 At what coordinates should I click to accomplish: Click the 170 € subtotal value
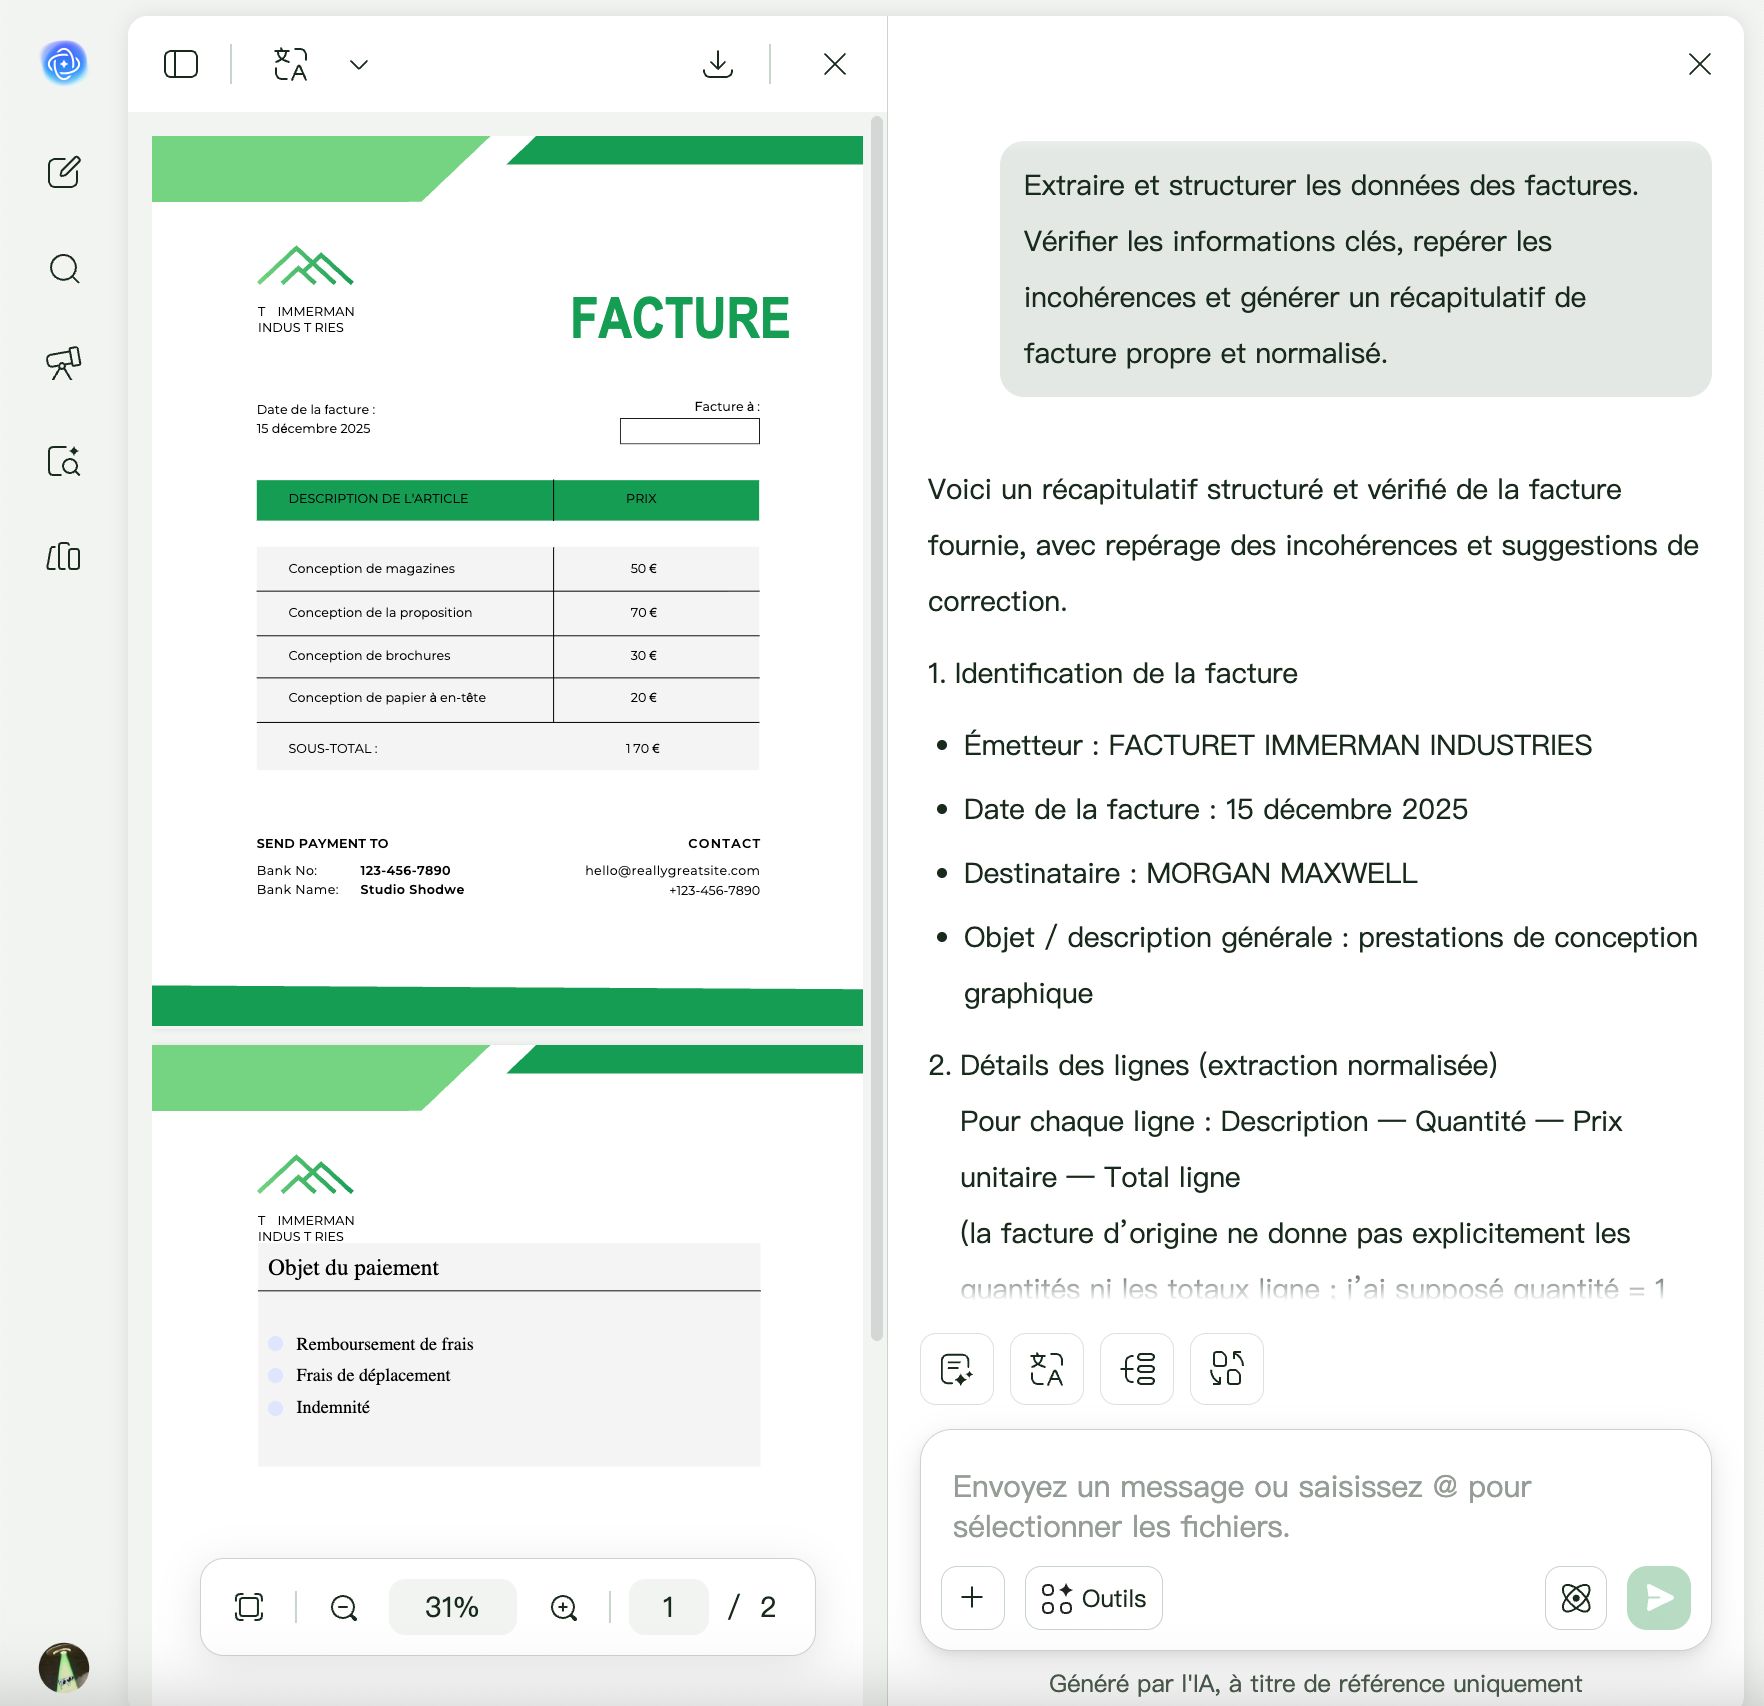(643, 748)
